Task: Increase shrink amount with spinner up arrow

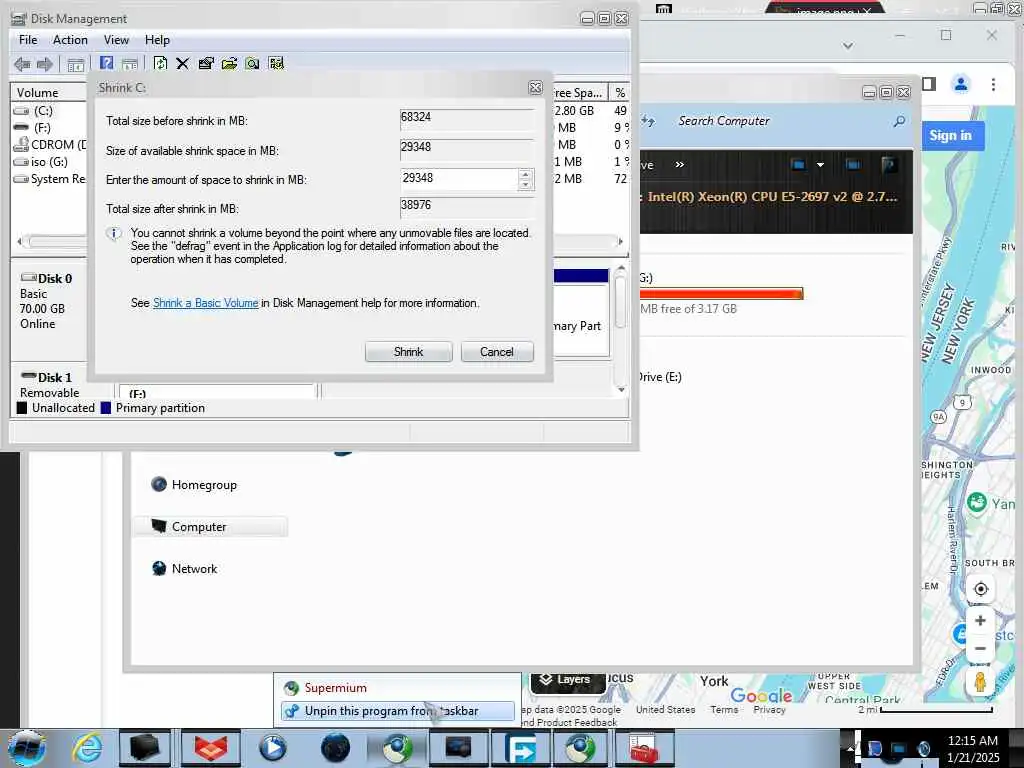Action: (x=525, y=174)
